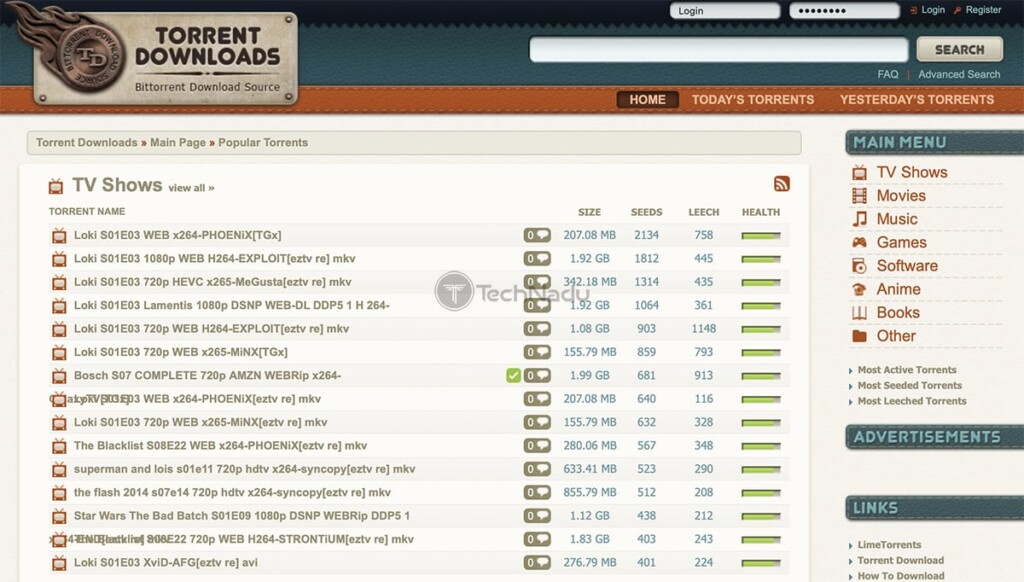
Task: Click the TV icon on Bosch S07 row
Action: 59,376
